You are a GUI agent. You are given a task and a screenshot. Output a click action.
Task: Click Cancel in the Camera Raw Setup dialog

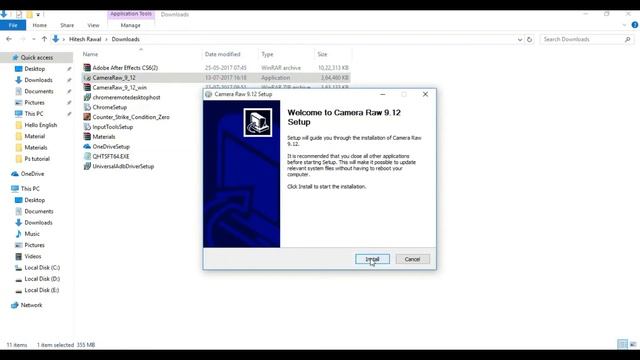click(412, 259)
